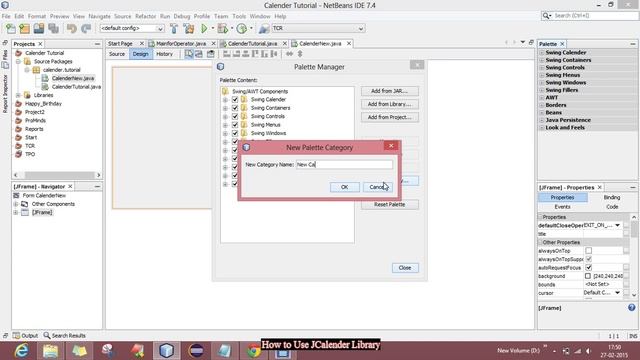Switch to the History view tab
Image resolution: width=640 pixels, height=360 pixels.
coord(164,54)
